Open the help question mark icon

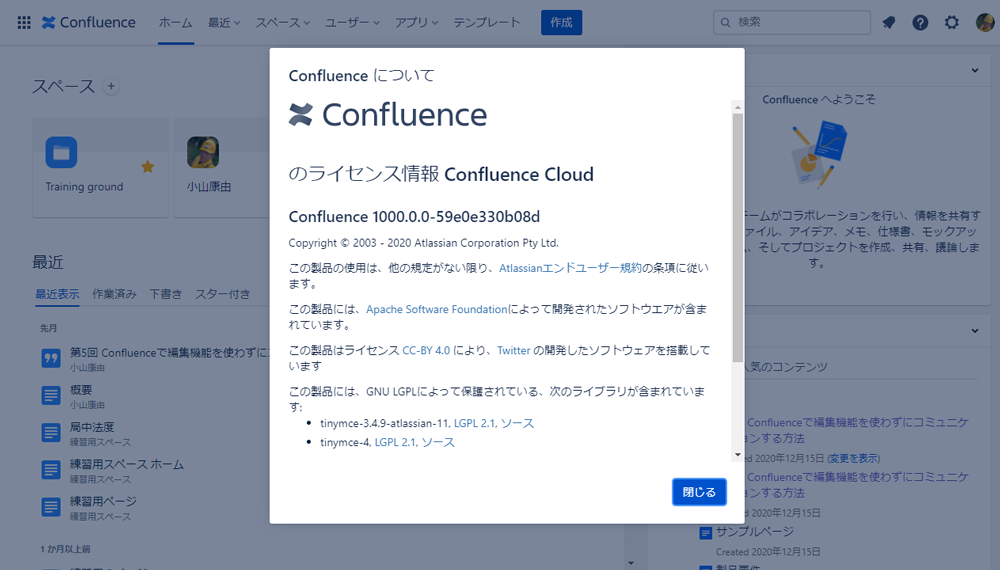point(920,23)
